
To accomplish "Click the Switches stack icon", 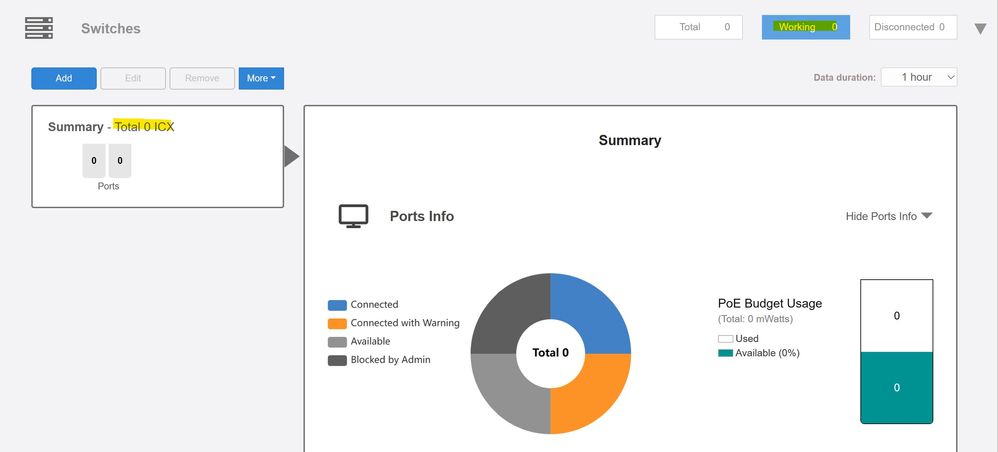I will point(39,28).
